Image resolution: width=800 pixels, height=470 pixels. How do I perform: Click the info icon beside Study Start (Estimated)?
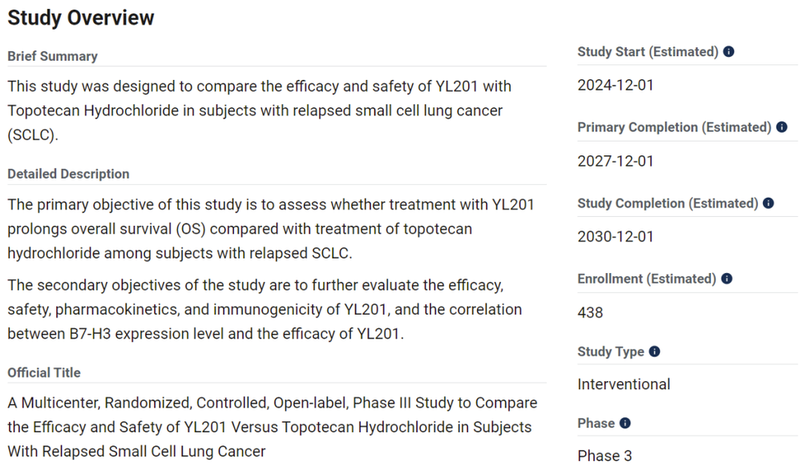pyautogui.click(x=729, y=52)
